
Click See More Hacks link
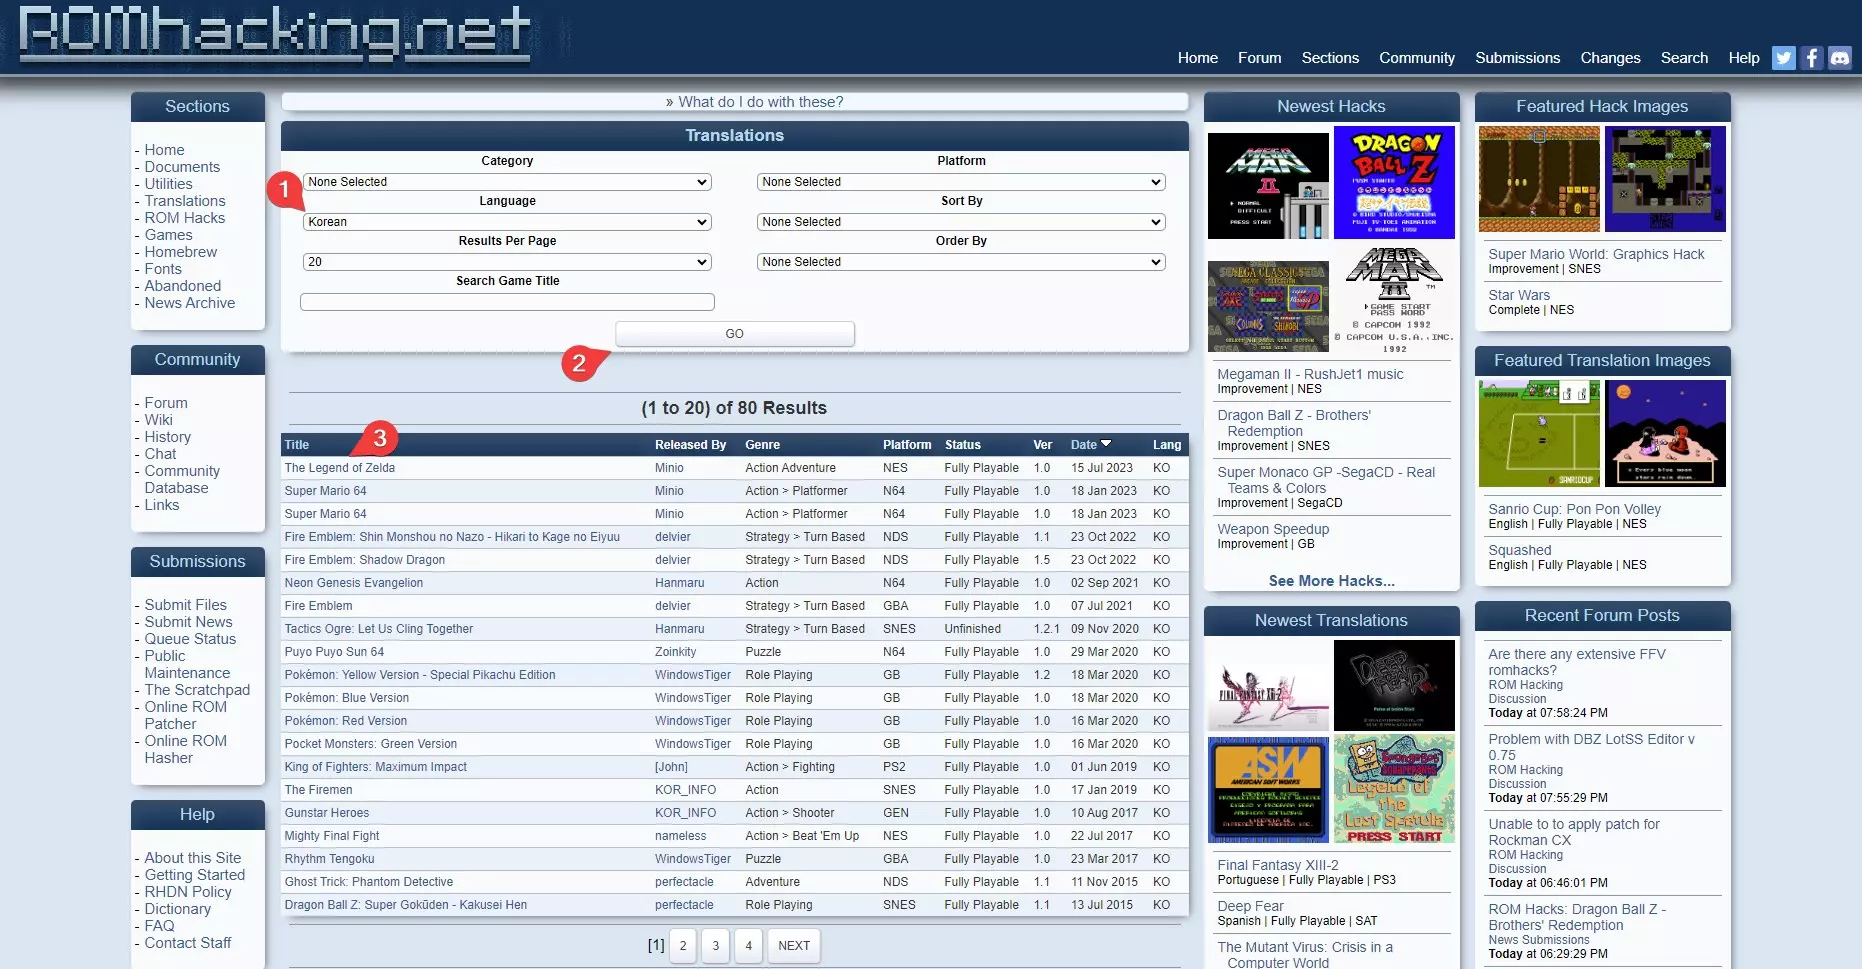click(1331, 581)
